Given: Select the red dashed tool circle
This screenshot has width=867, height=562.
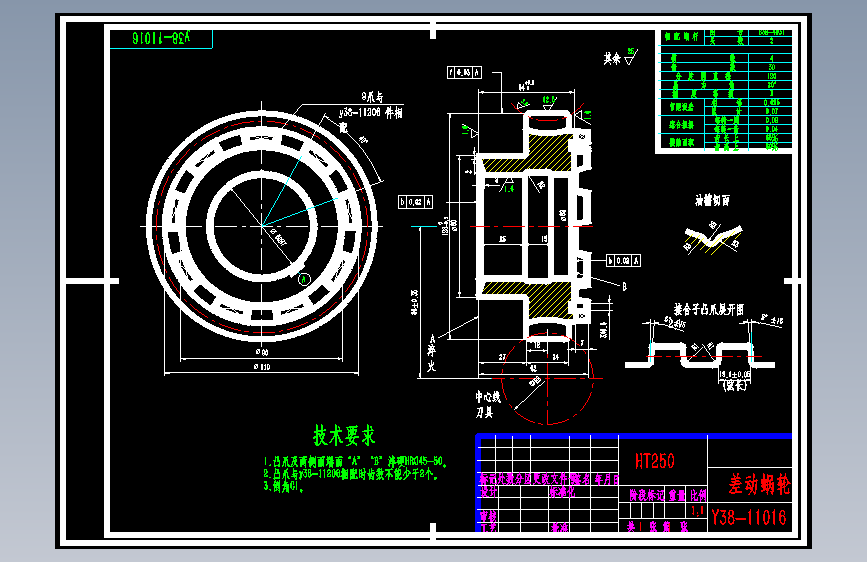Looking at the screenshot, I should [x=547, y=379].
